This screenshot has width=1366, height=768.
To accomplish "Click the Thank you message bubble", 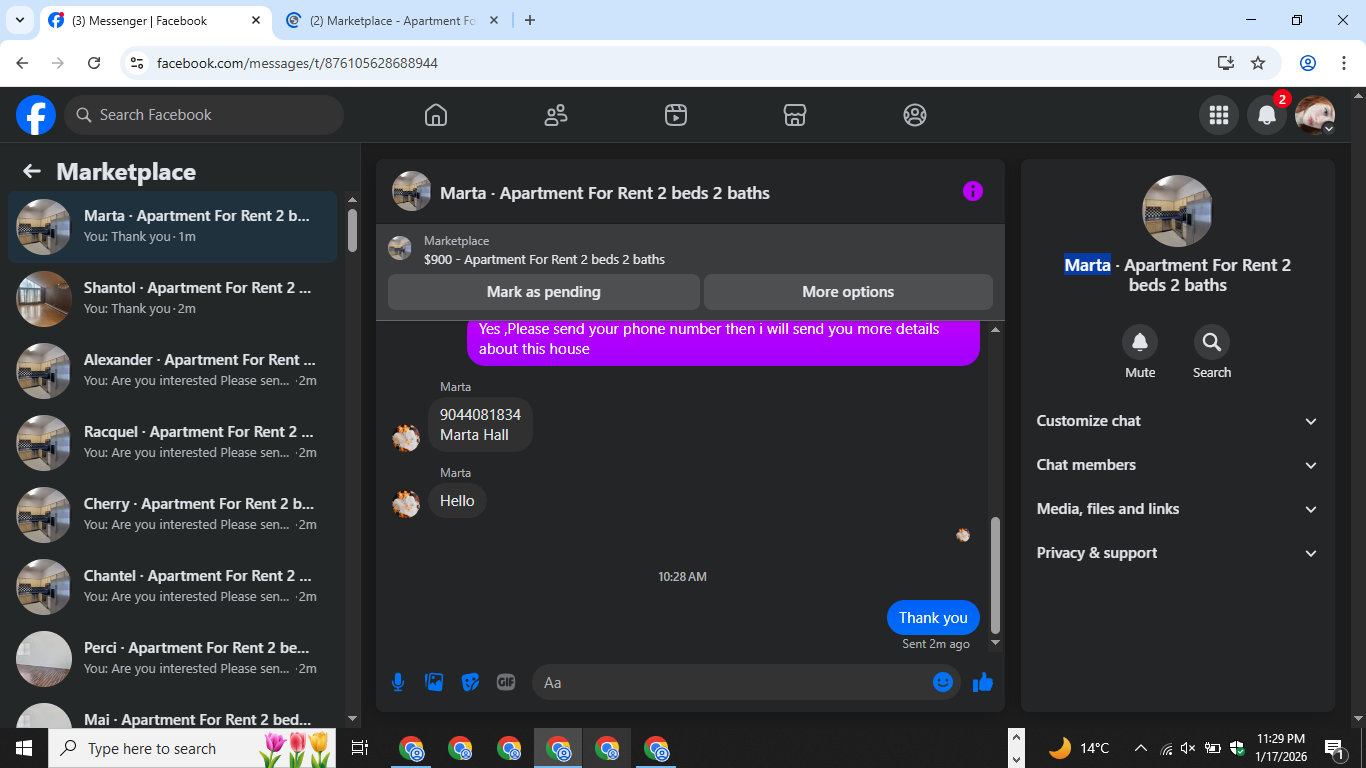I will pos(933,617).
